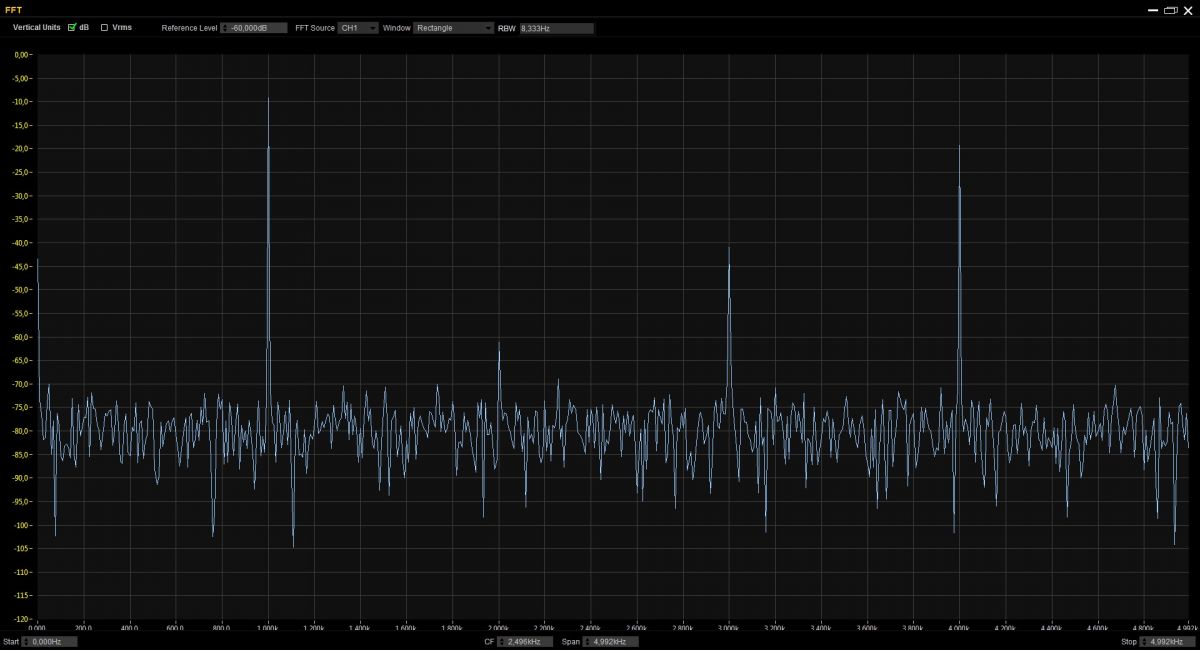Click the 1.000k frequency axis label

coord(268,628)
